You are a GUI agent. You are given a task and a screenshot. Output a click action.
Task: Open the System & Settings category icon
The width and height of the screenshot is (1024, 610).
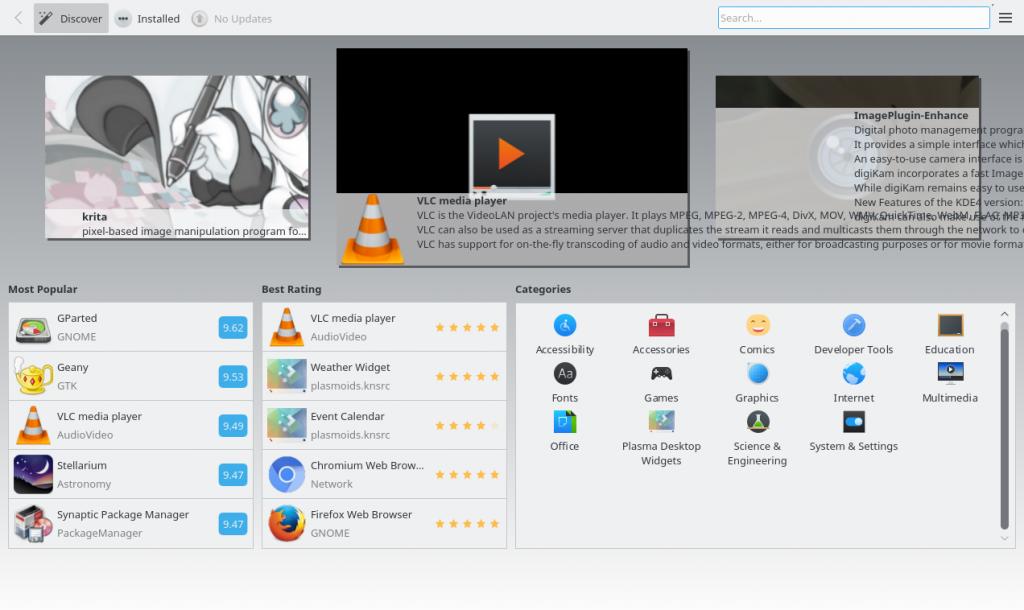click(853, 422)
